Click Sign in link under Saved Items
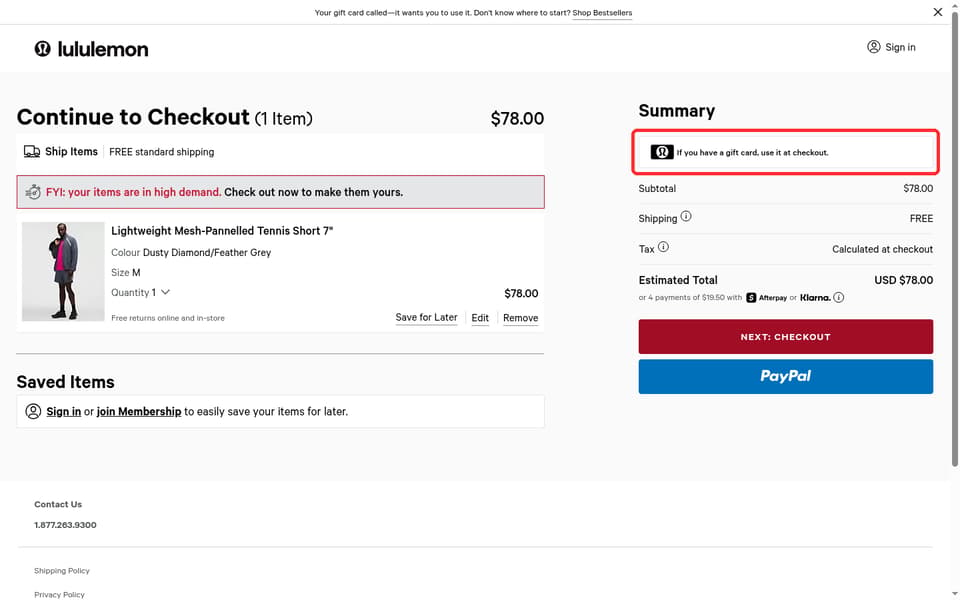 (x=64, y=411)
